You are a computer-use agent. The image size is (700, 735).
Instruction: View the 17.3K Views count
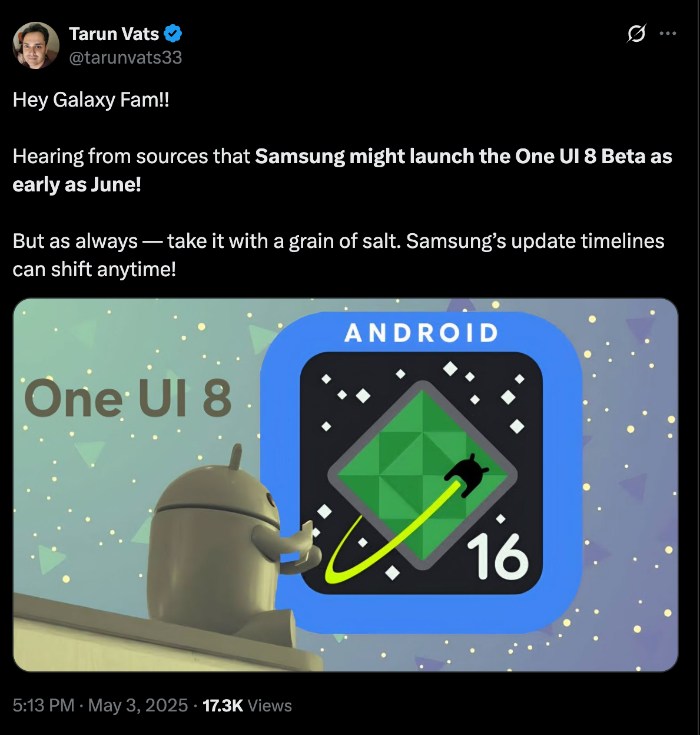247,705
